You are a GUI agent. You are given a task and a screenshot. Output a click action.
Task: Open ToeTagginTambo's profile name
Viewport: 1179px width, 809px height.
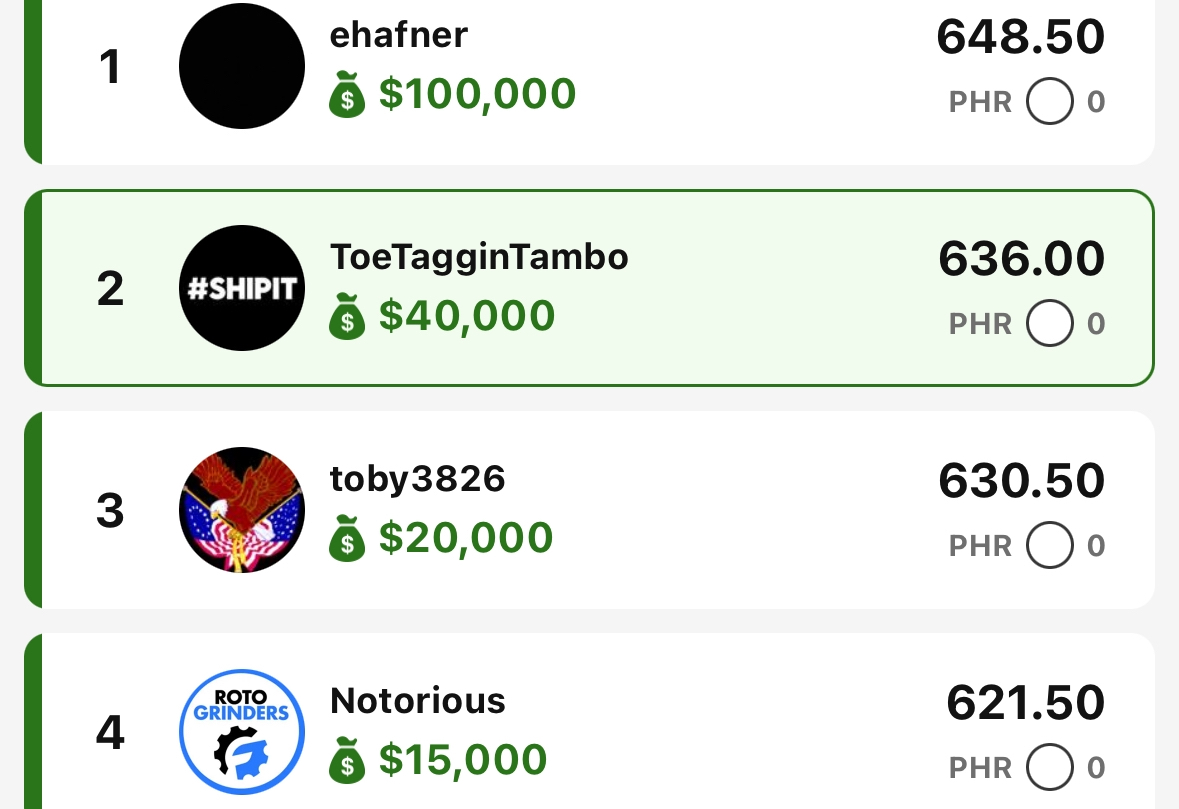[x=479, y=257]
